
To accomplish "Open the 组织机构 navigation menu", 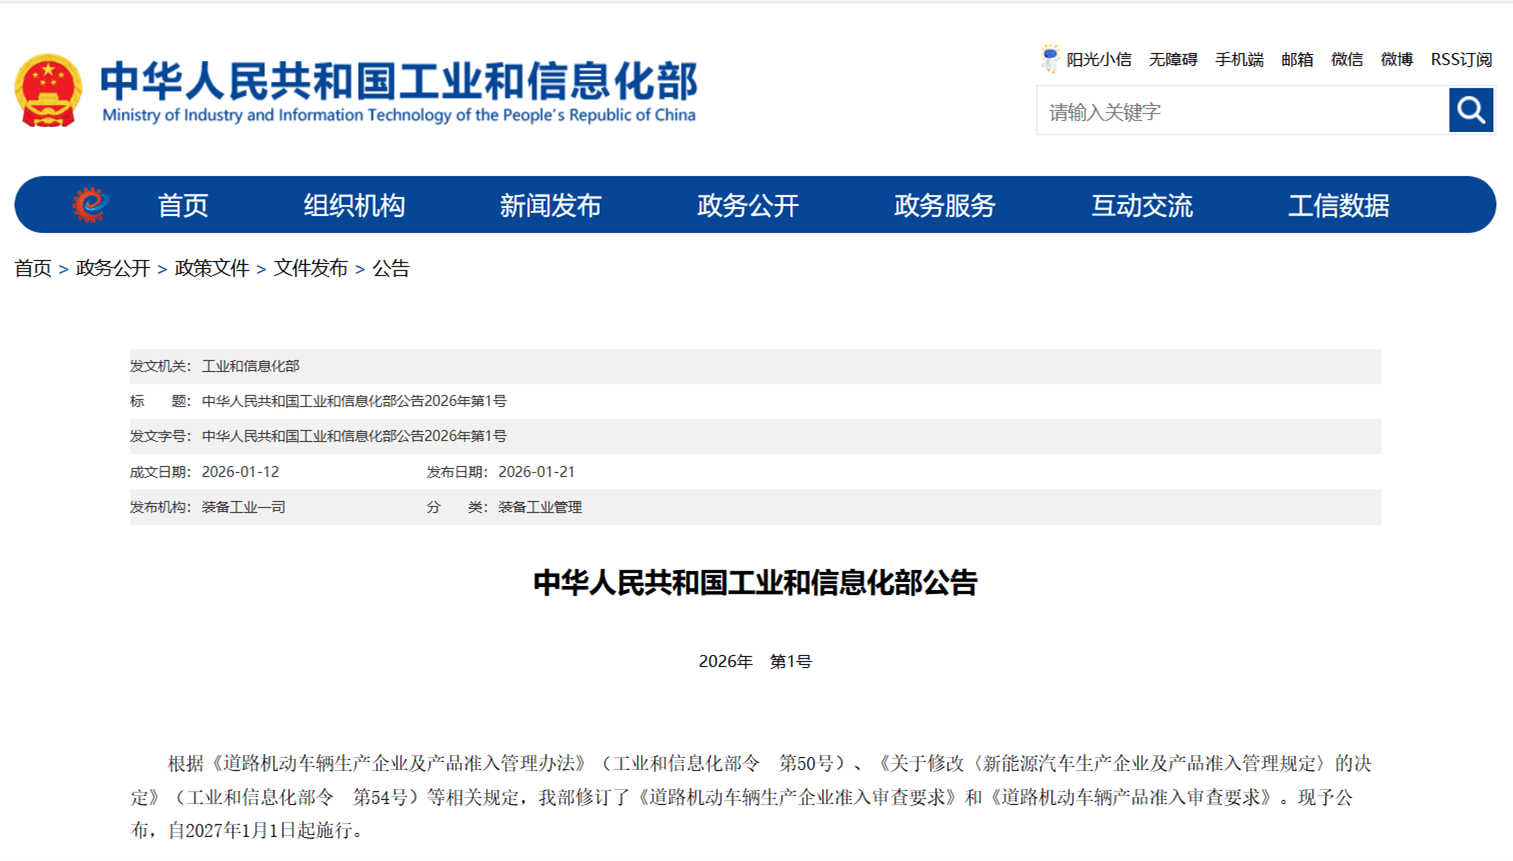I will pyautogui.click(x=354, y=206).
